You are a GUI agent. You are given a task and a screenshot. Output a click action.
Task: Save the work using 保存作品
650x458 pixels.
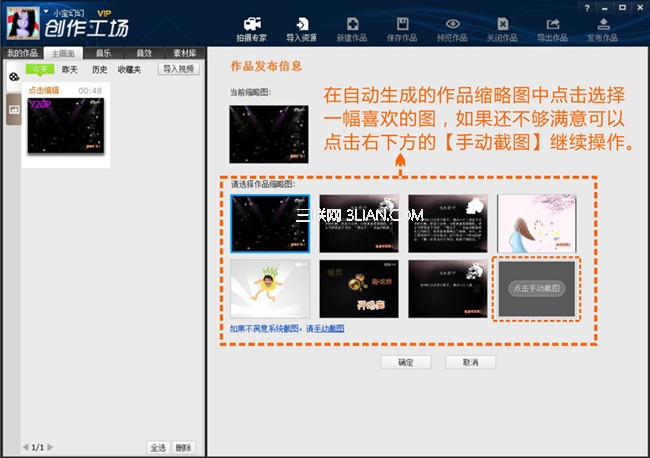tap(402, 29)
